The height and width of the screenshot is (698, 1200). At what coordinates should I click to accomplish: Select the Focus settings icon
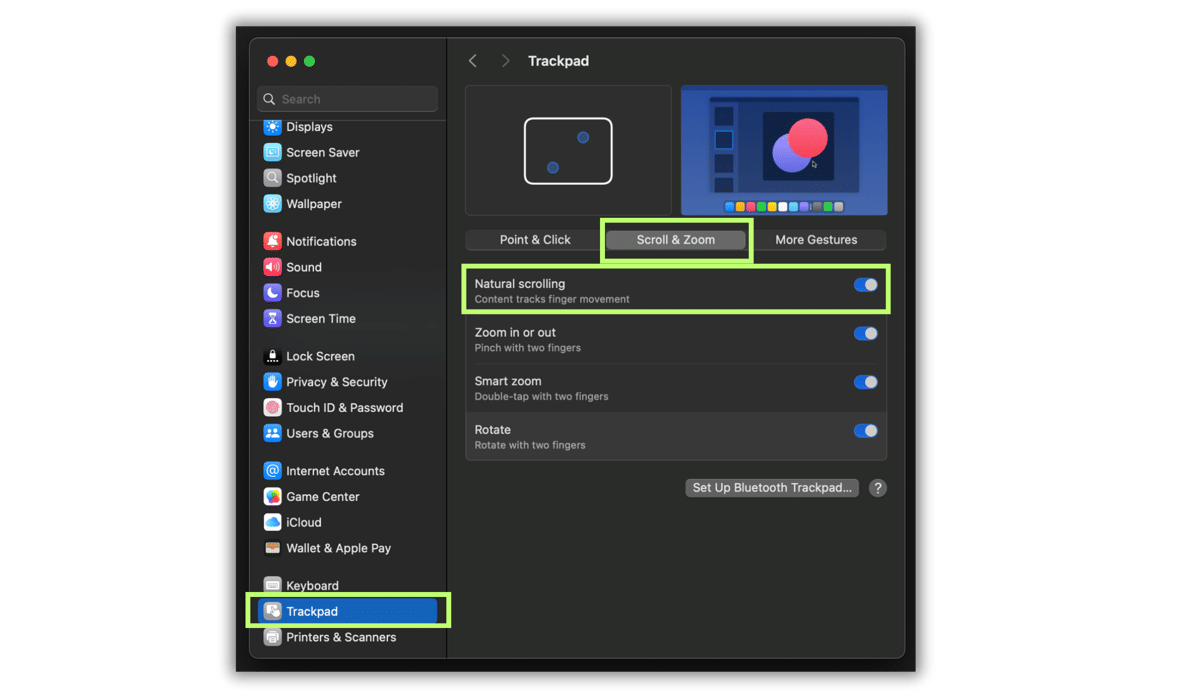coord(300,292)
